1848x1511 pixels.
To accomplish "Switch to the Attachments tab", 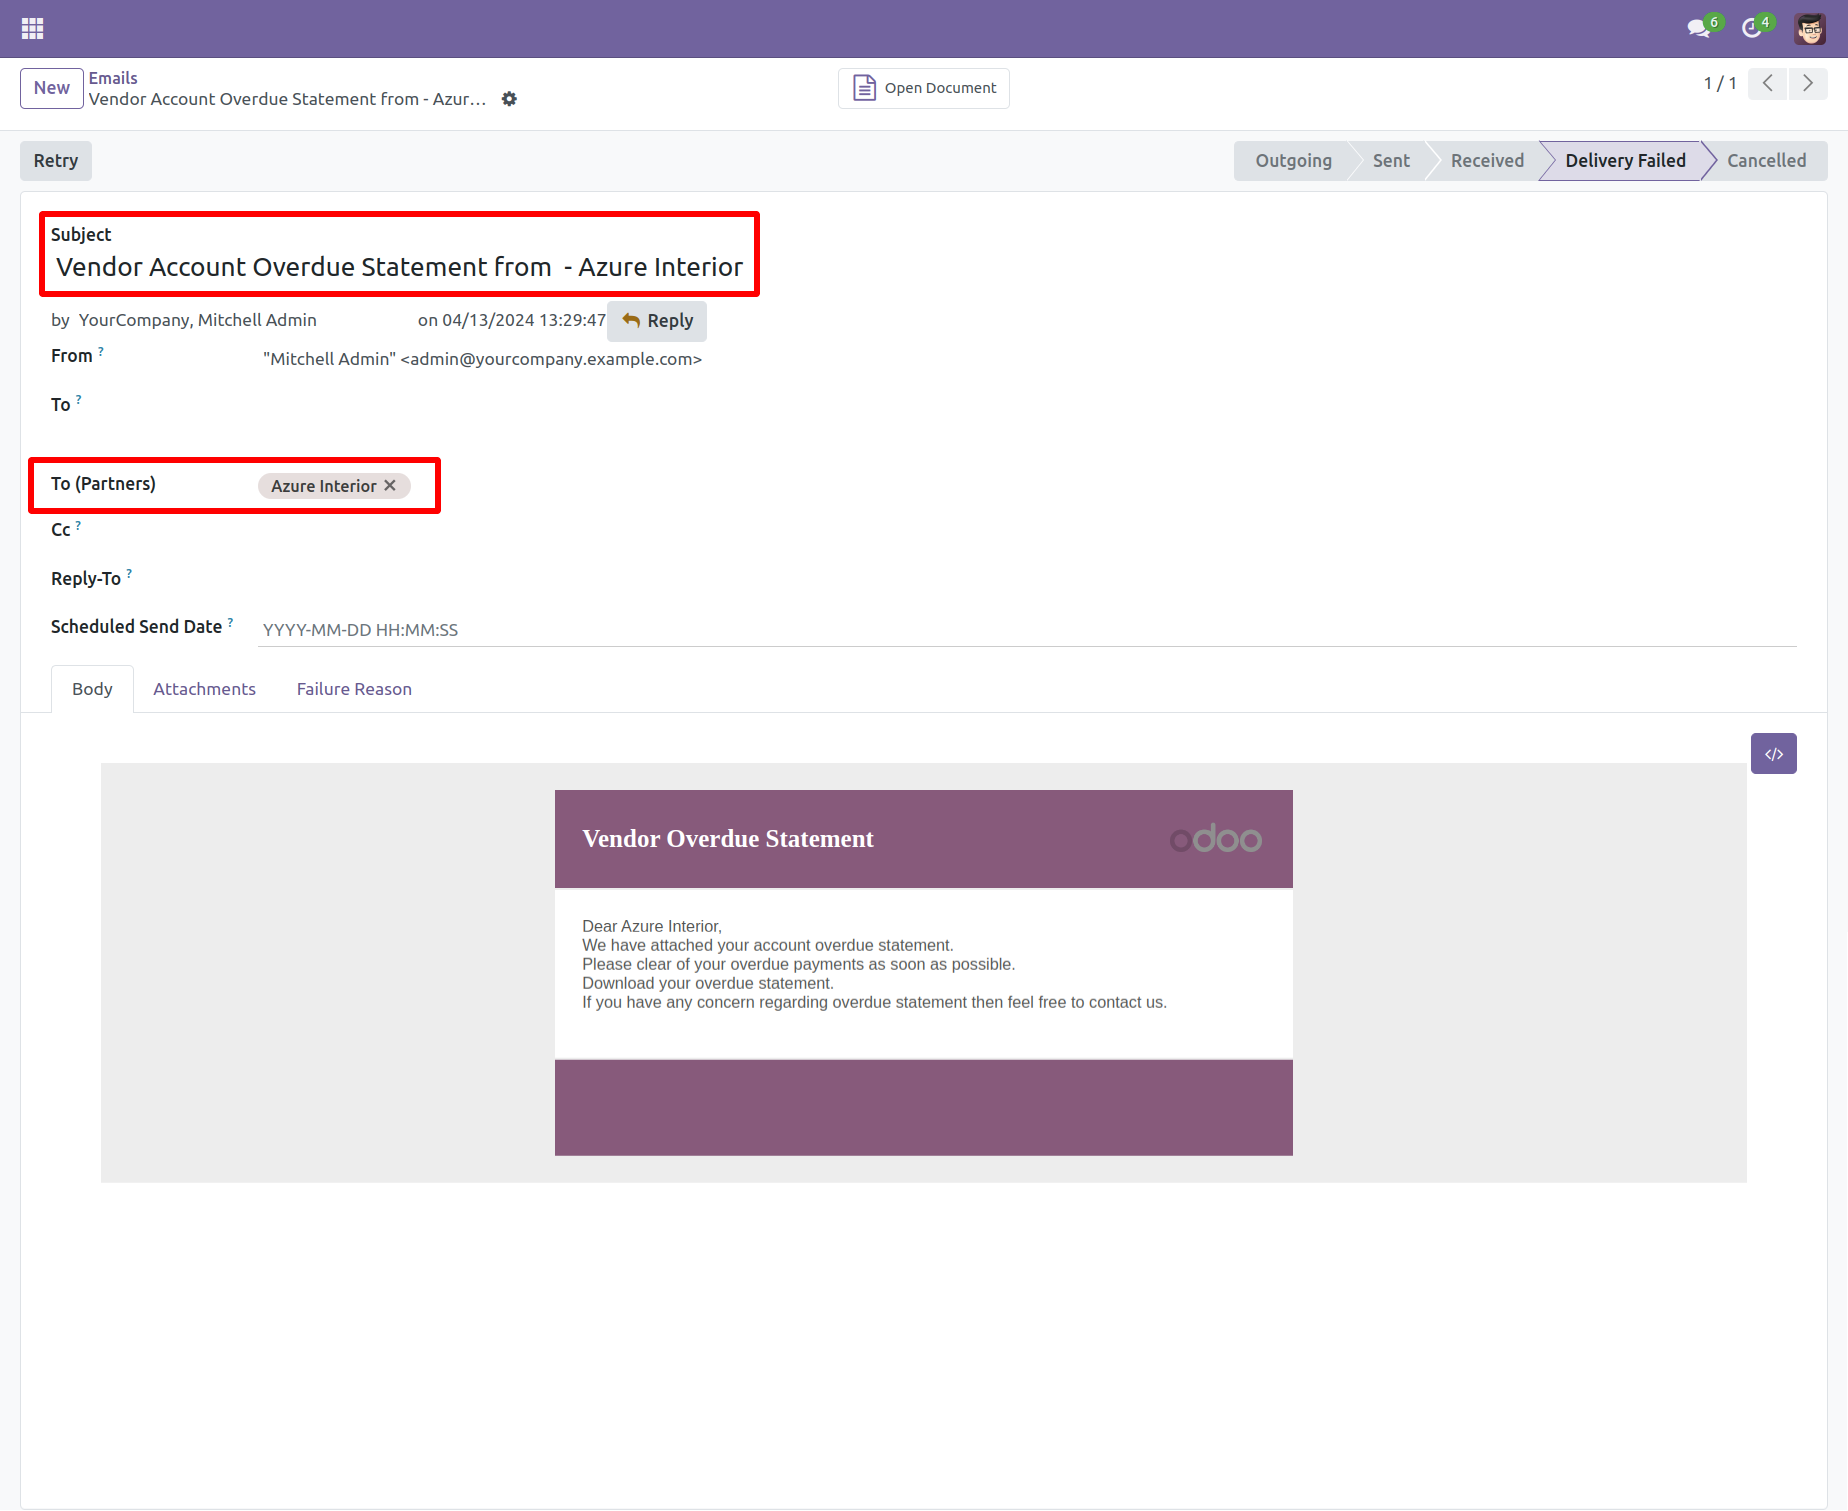I will (204, 689).
